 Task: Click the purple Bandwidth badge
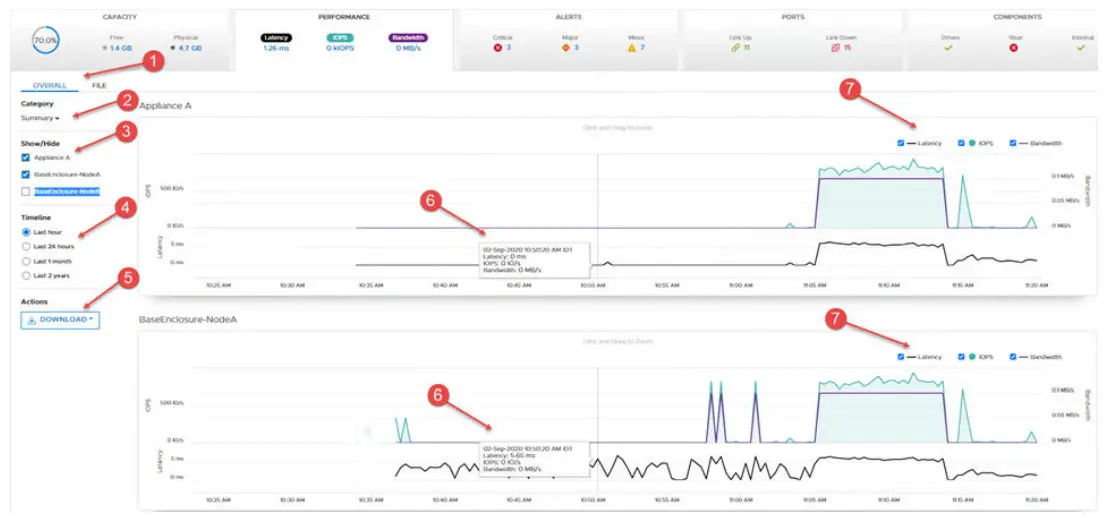point(408,37)
